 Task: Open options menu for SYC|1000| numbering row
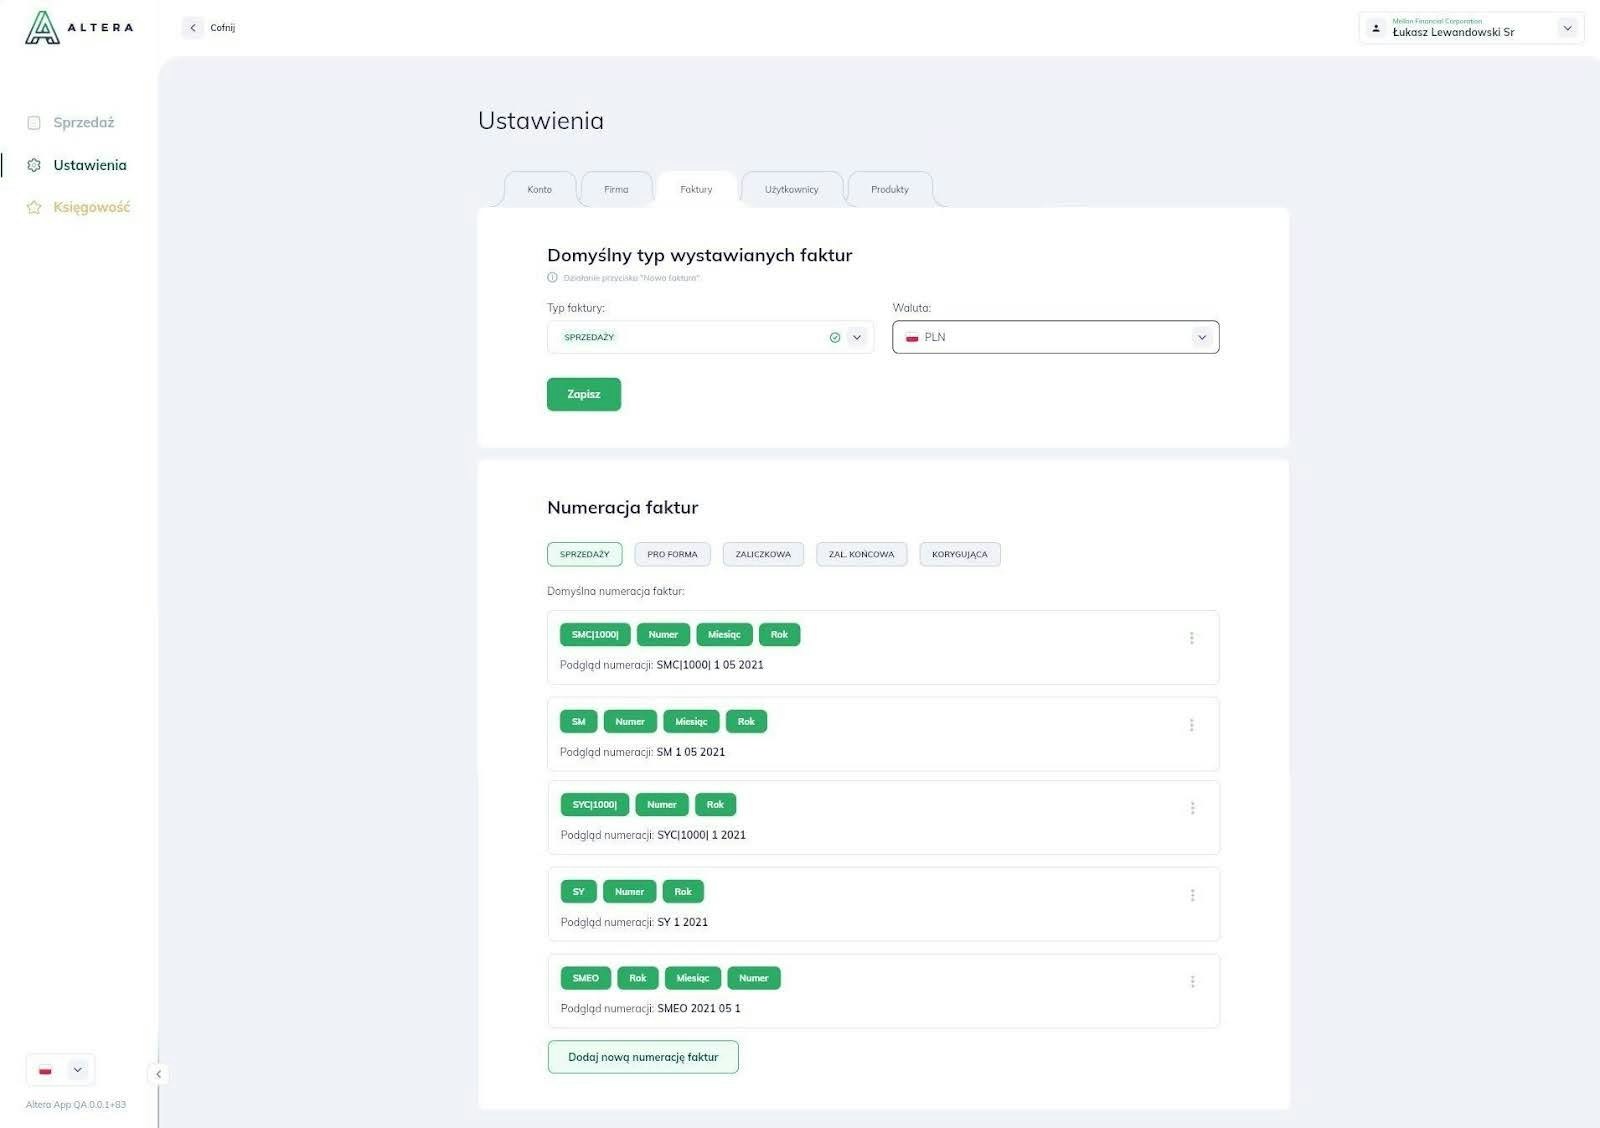(1193, 808)
